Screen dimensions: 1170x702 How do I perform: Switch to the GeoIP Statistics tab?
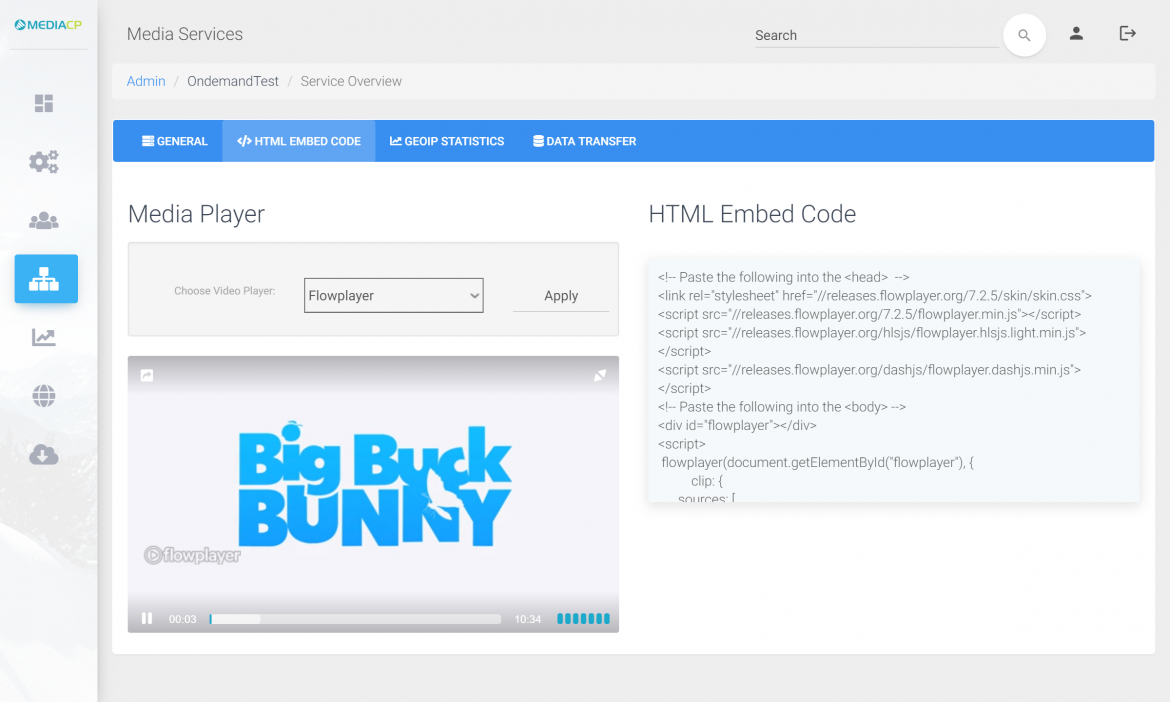tap(447, 142)
